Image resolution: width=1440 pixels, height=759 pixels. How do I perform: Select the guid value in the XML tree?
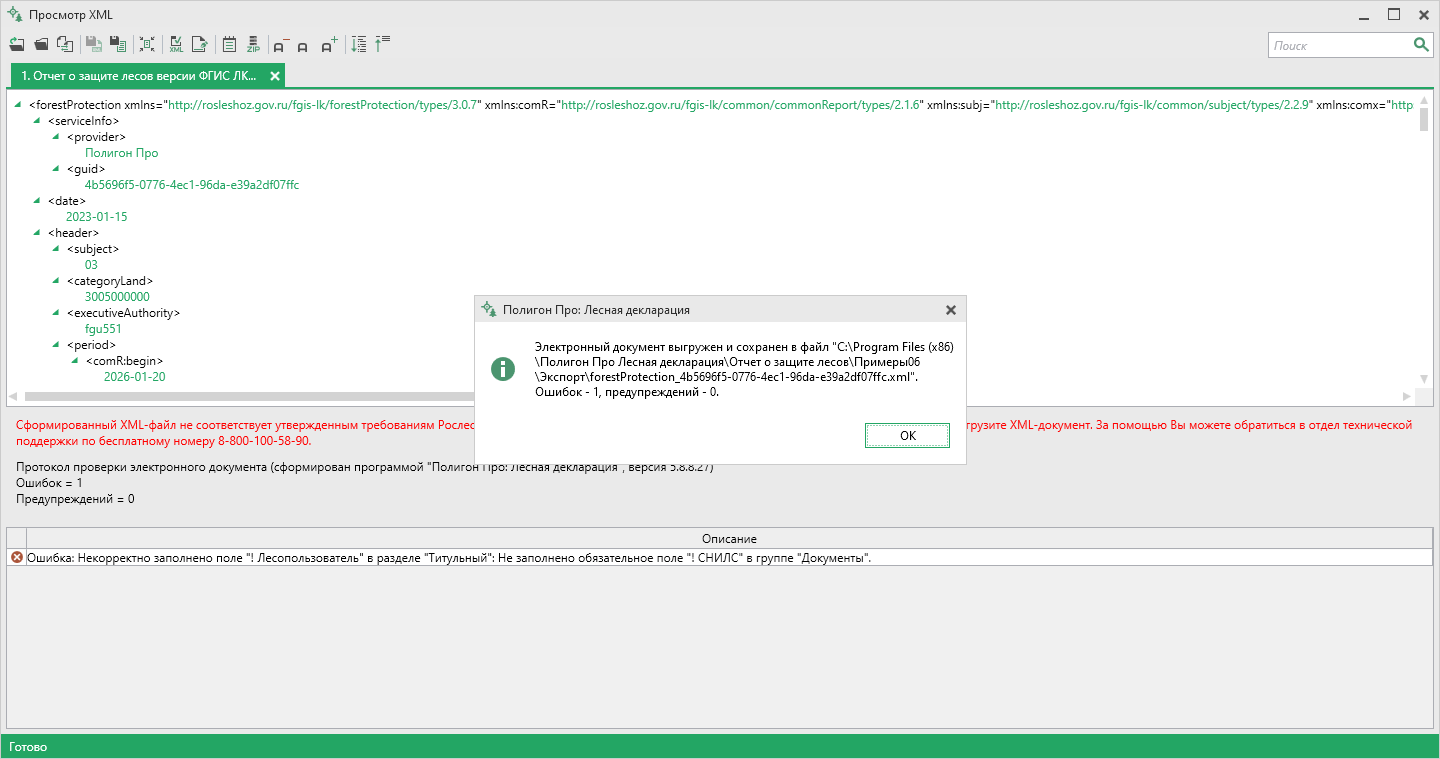coord(192,185)
